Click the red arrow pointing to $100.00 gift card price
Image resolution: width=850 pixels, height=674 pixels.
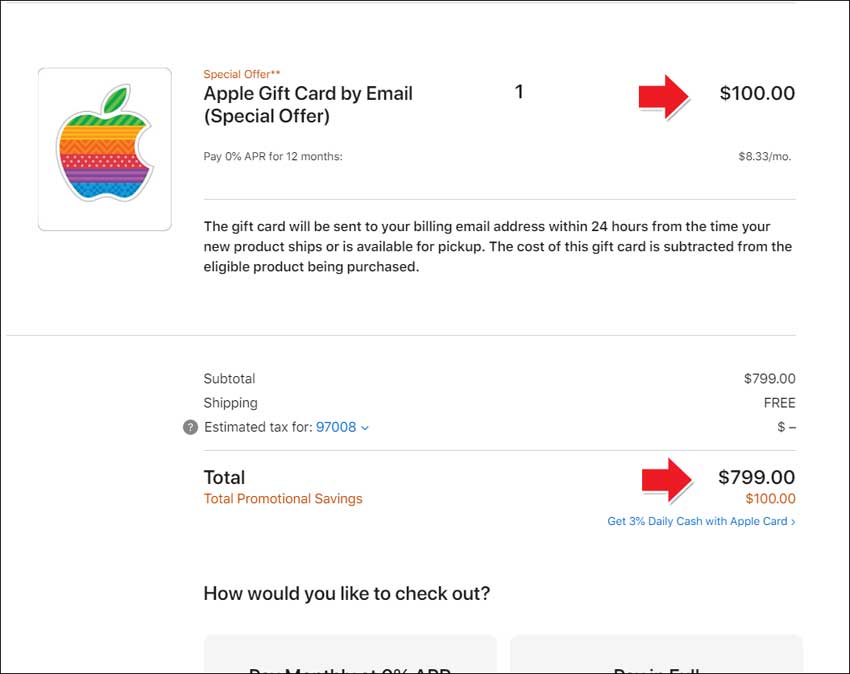click(x=664, y=97)
